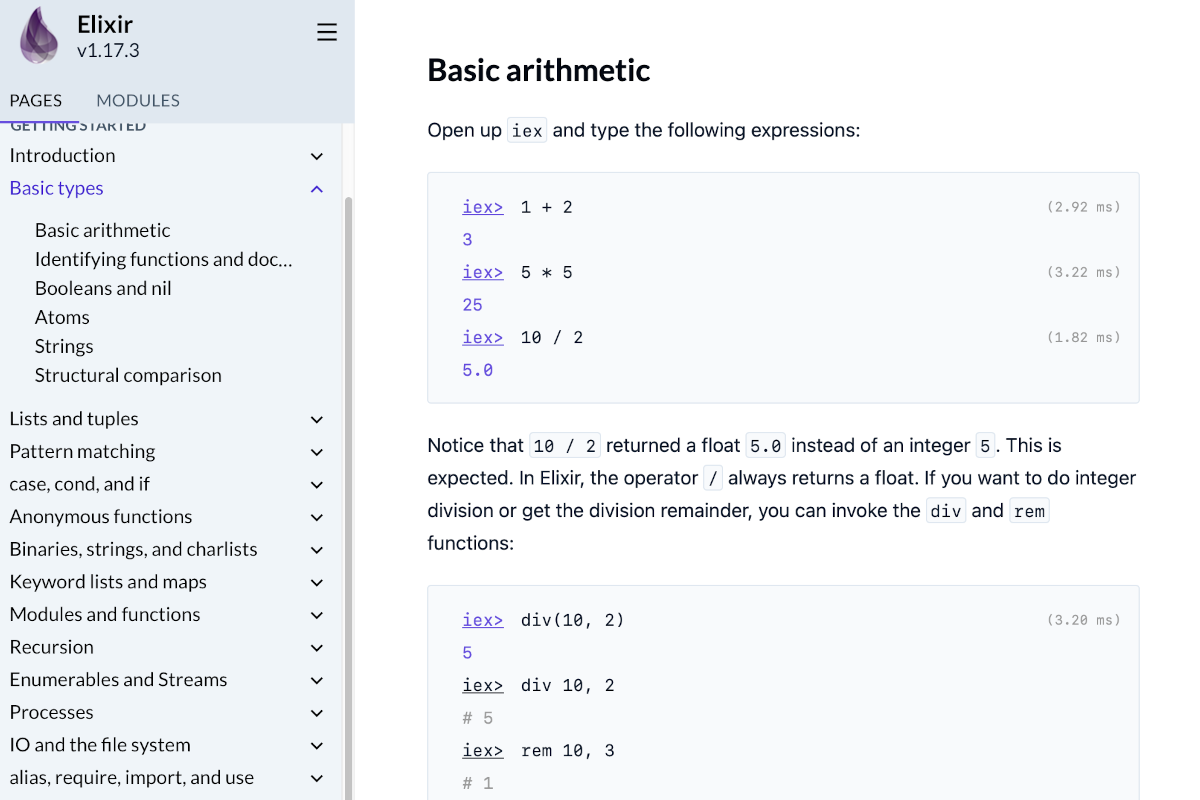Click iex> prompt before div 10, 2
Viewport: 1200px width, 800px height.
click(x=482, y=685)
